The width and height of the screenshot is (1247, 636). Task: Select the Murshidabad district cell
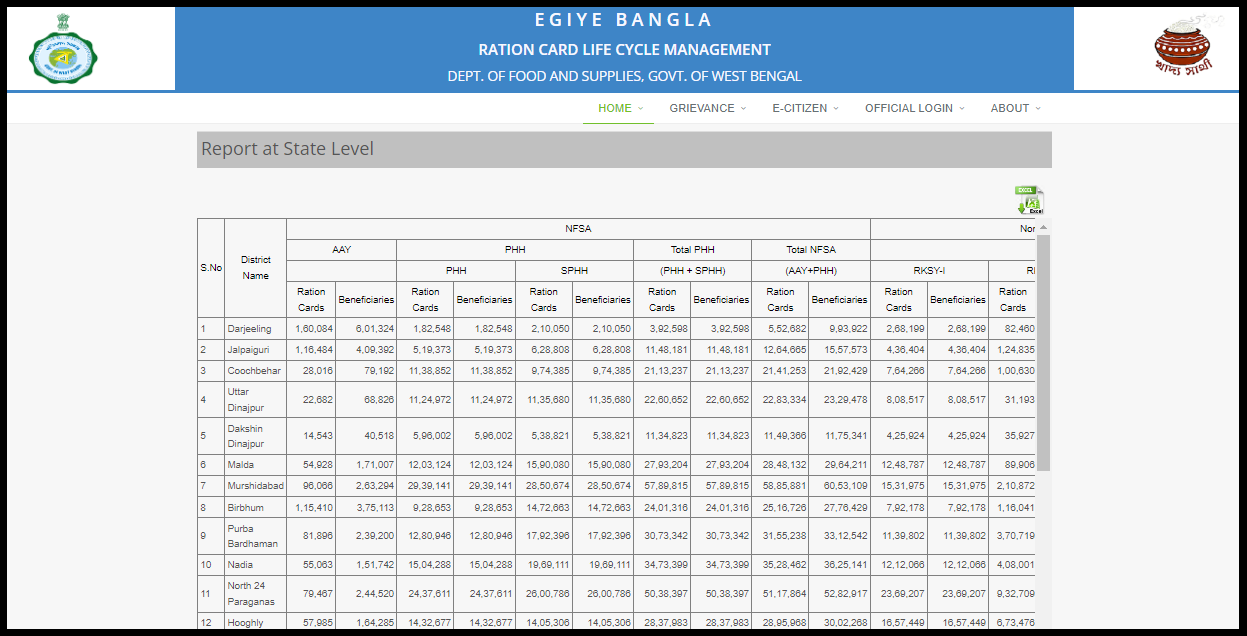(255, 486)
